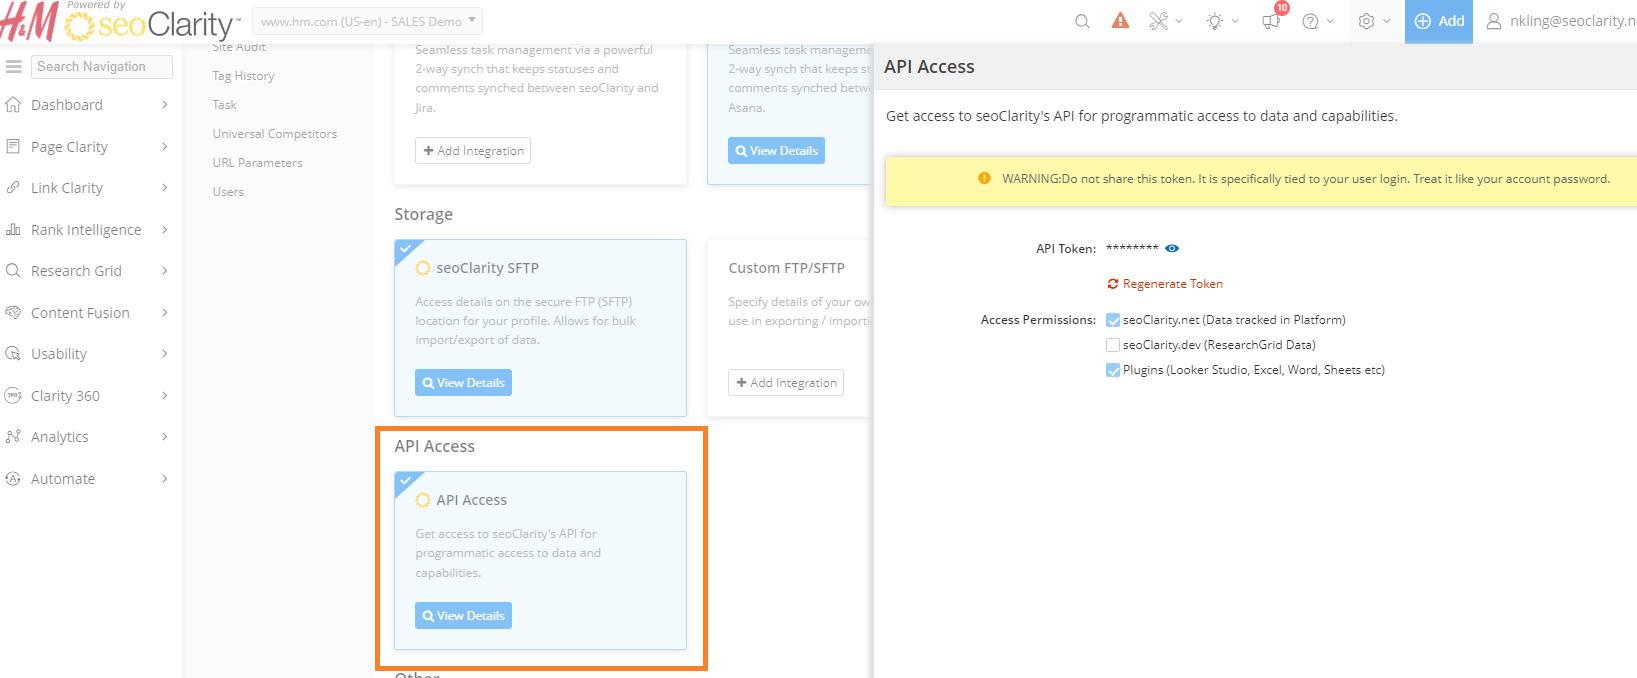Open Universal Competitors settings page
The height and width of the screenshot is (678, 1637).
point(274,134)
